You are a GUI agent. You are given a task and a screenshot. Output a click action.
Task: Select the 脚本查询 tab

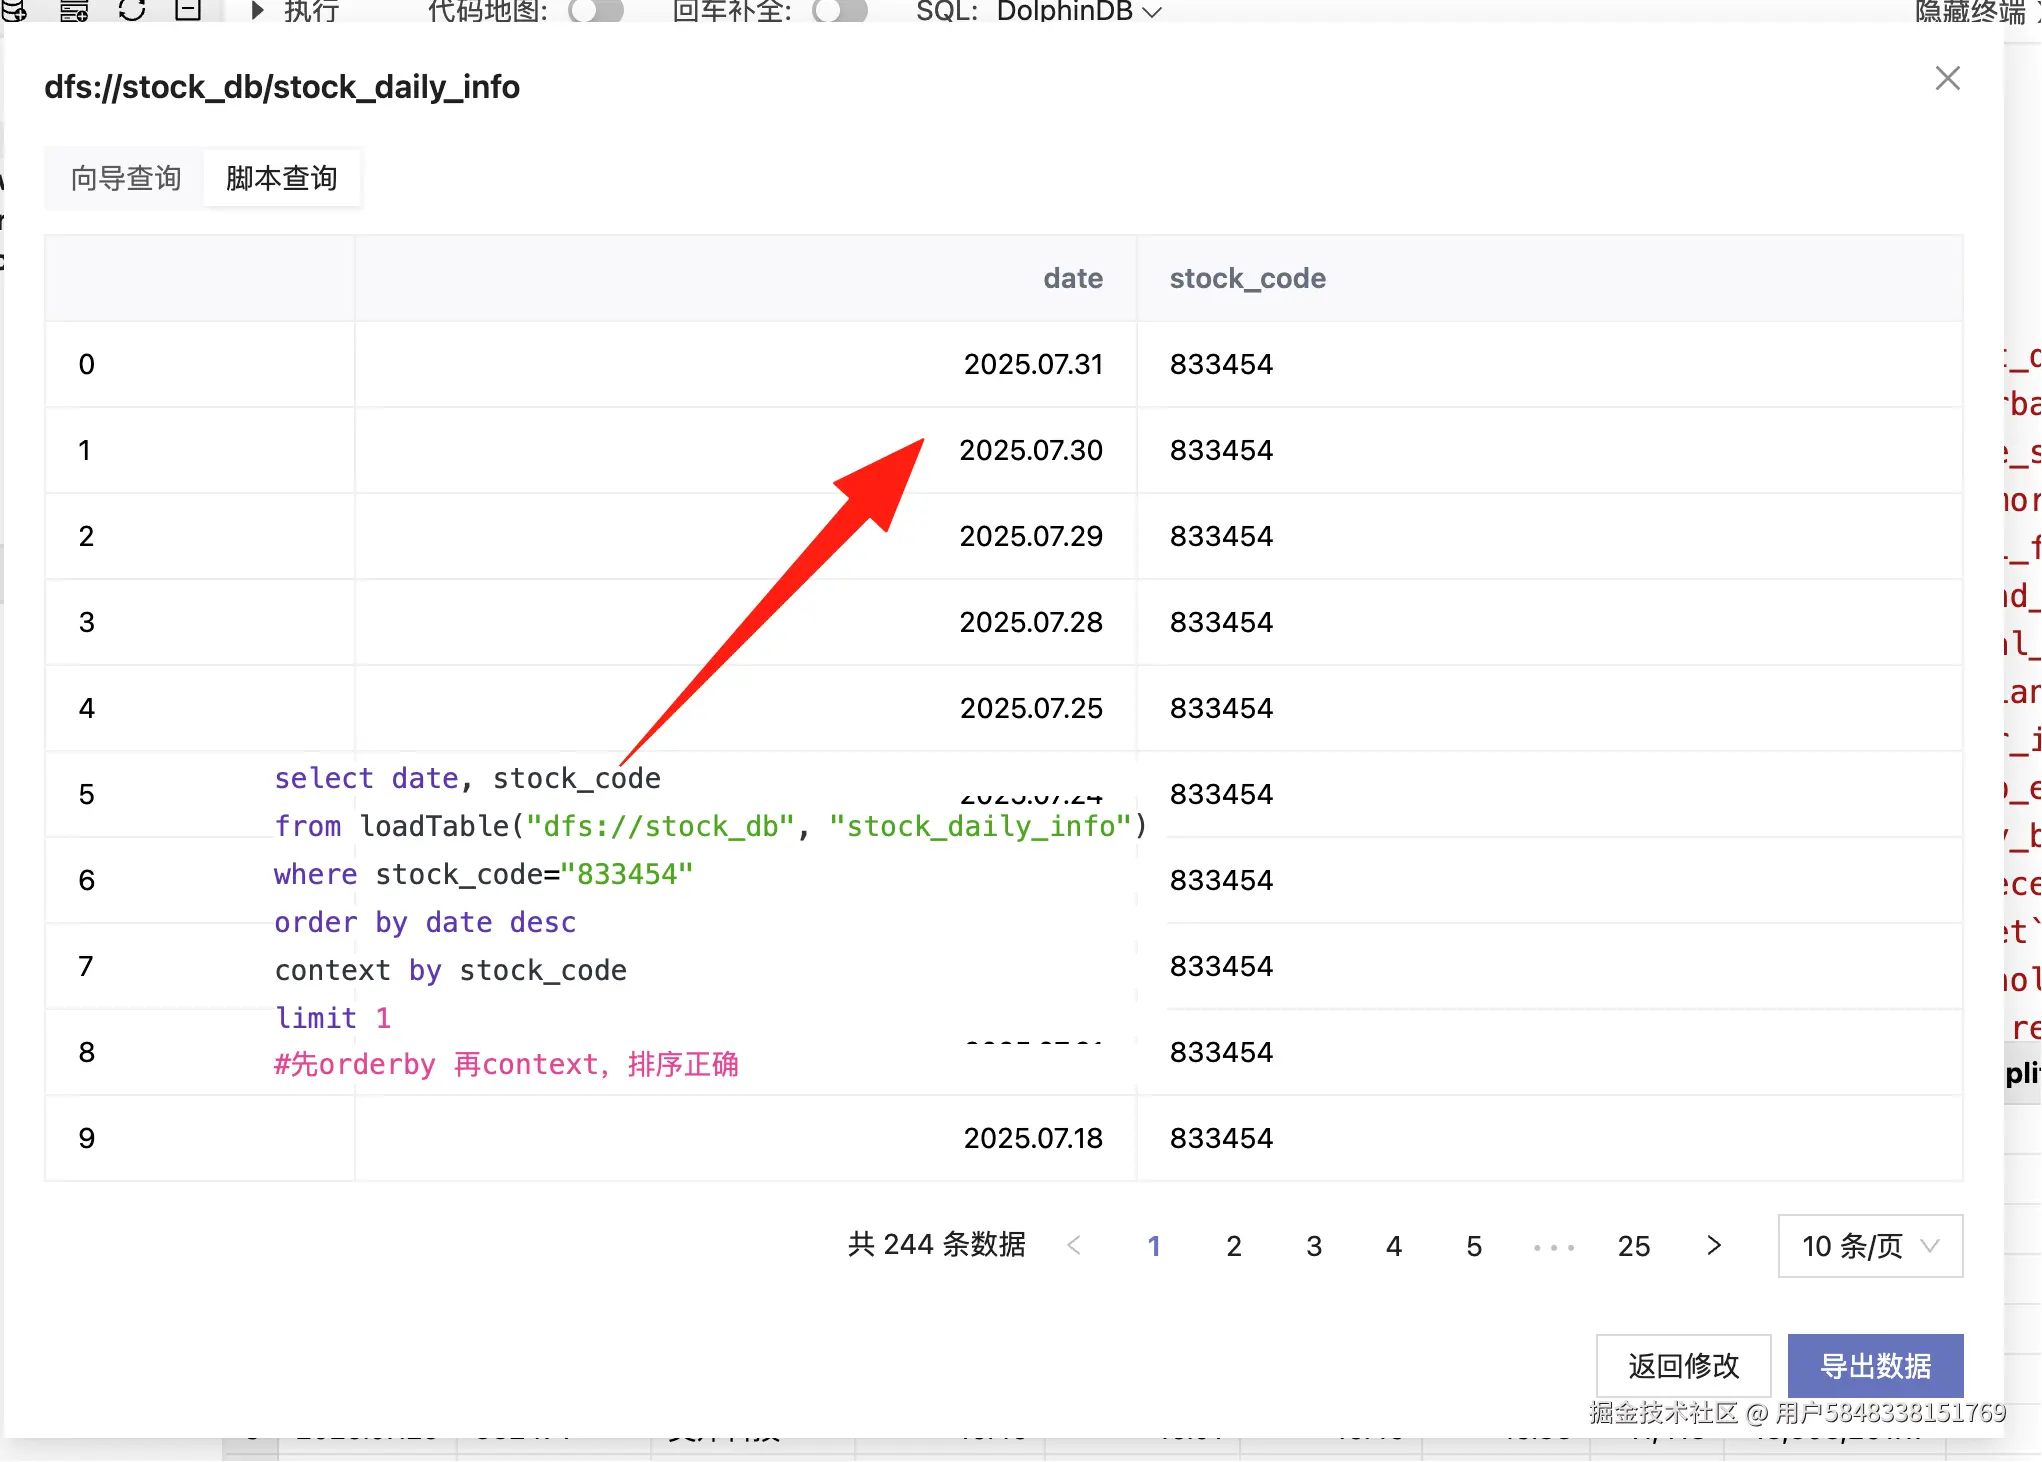(x=282, y=178)
